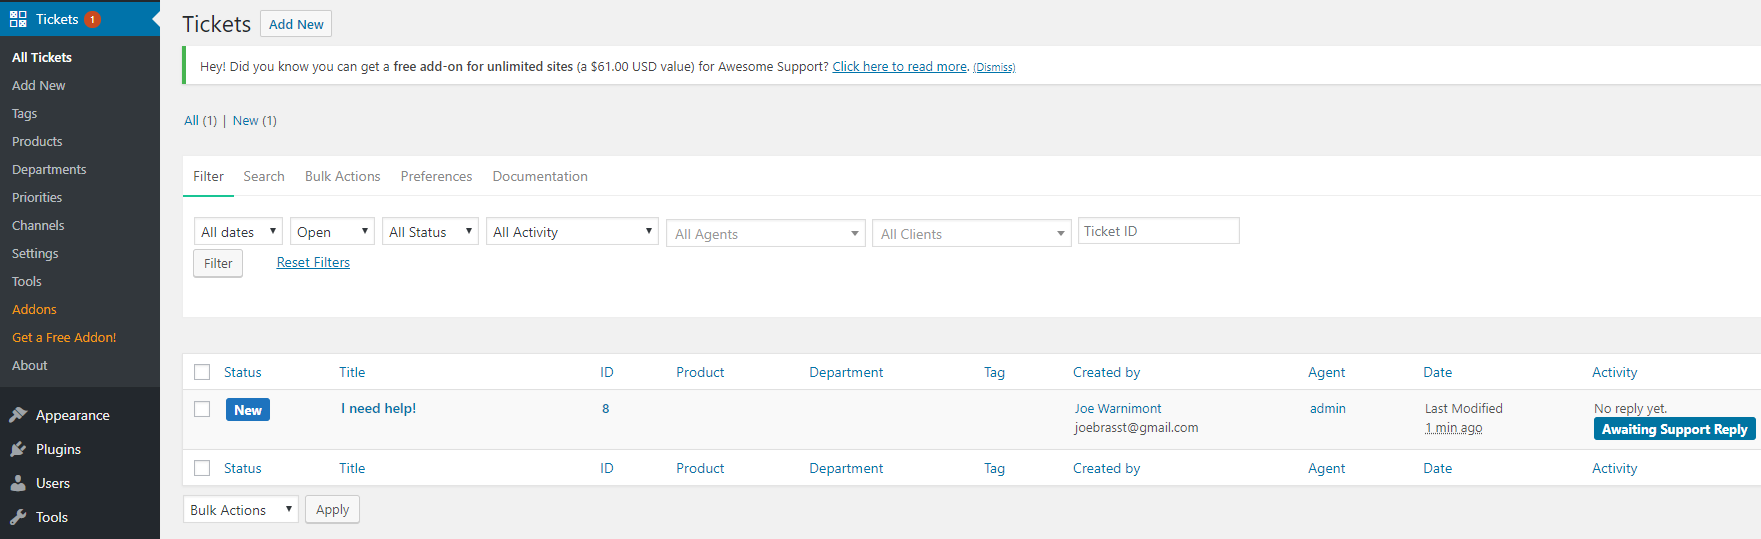1761x539 pixels.
Task: Open the All dates dropdown
Action: pos(238,232)
